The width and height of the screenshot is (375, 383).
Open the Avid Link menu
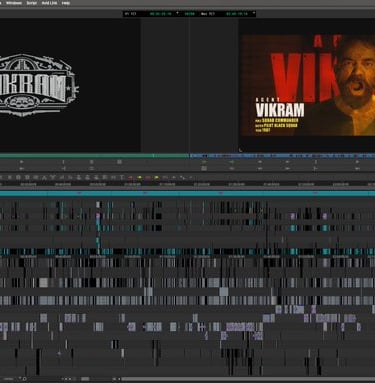49,3
